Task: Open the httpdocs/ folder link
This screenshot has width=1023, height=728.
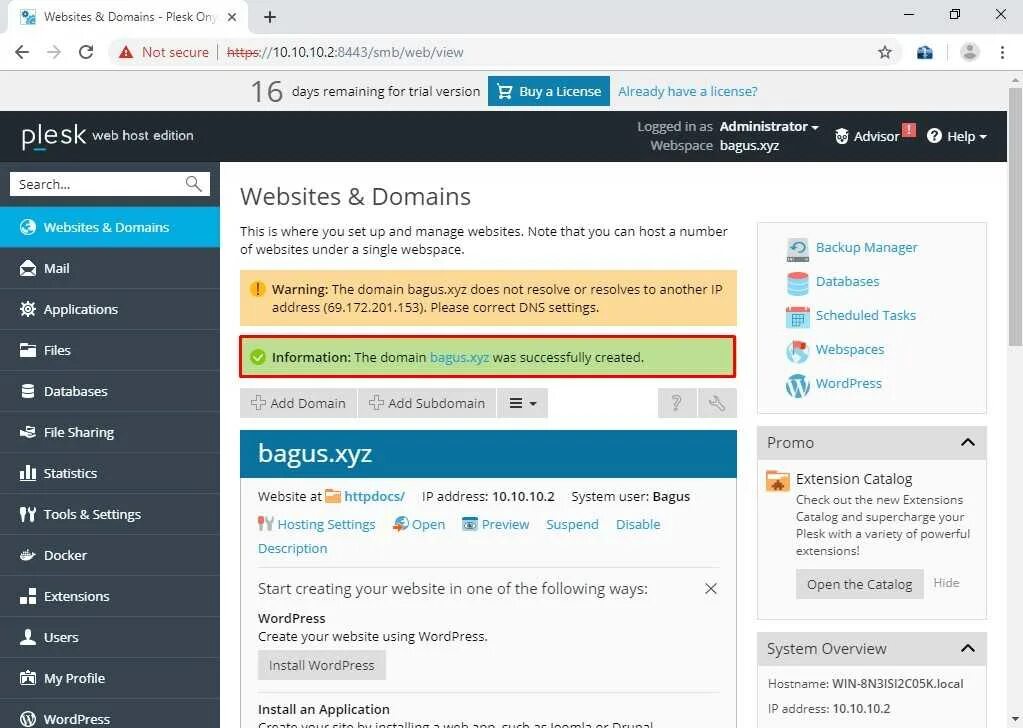Action: point(374,496)
